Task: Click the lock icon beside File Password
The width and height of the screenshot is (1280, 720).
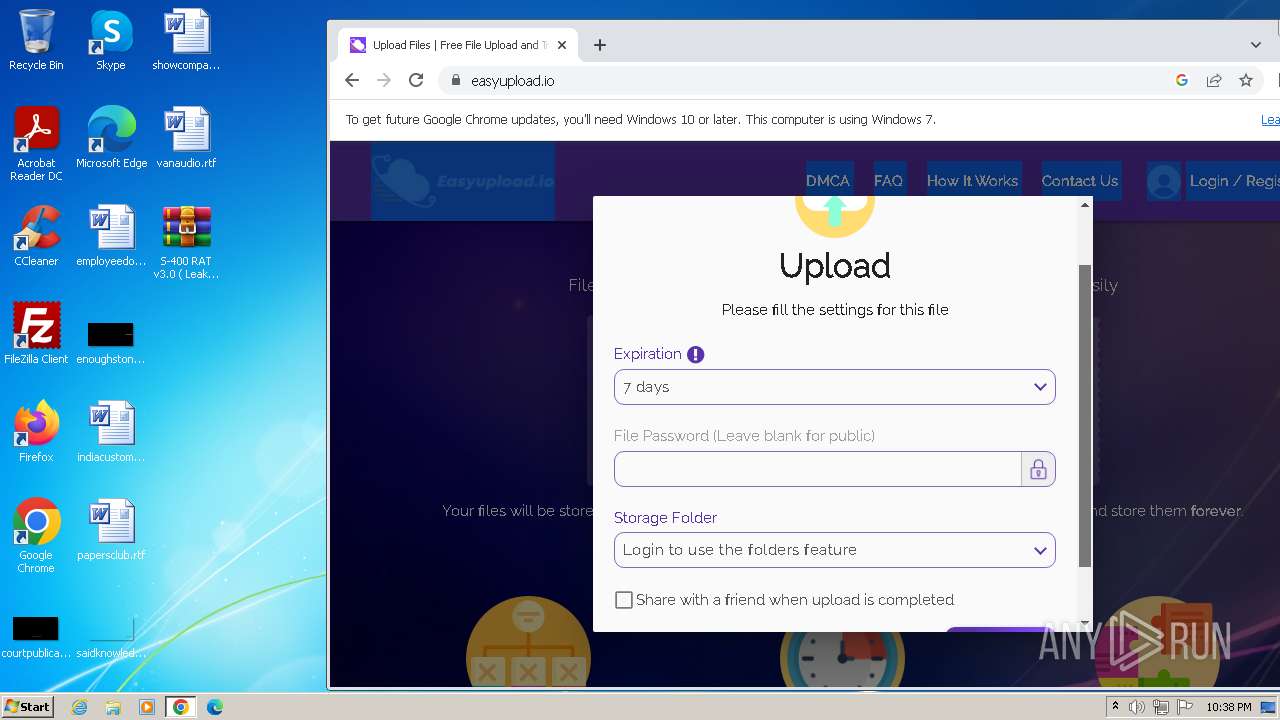Action: 1038,469
